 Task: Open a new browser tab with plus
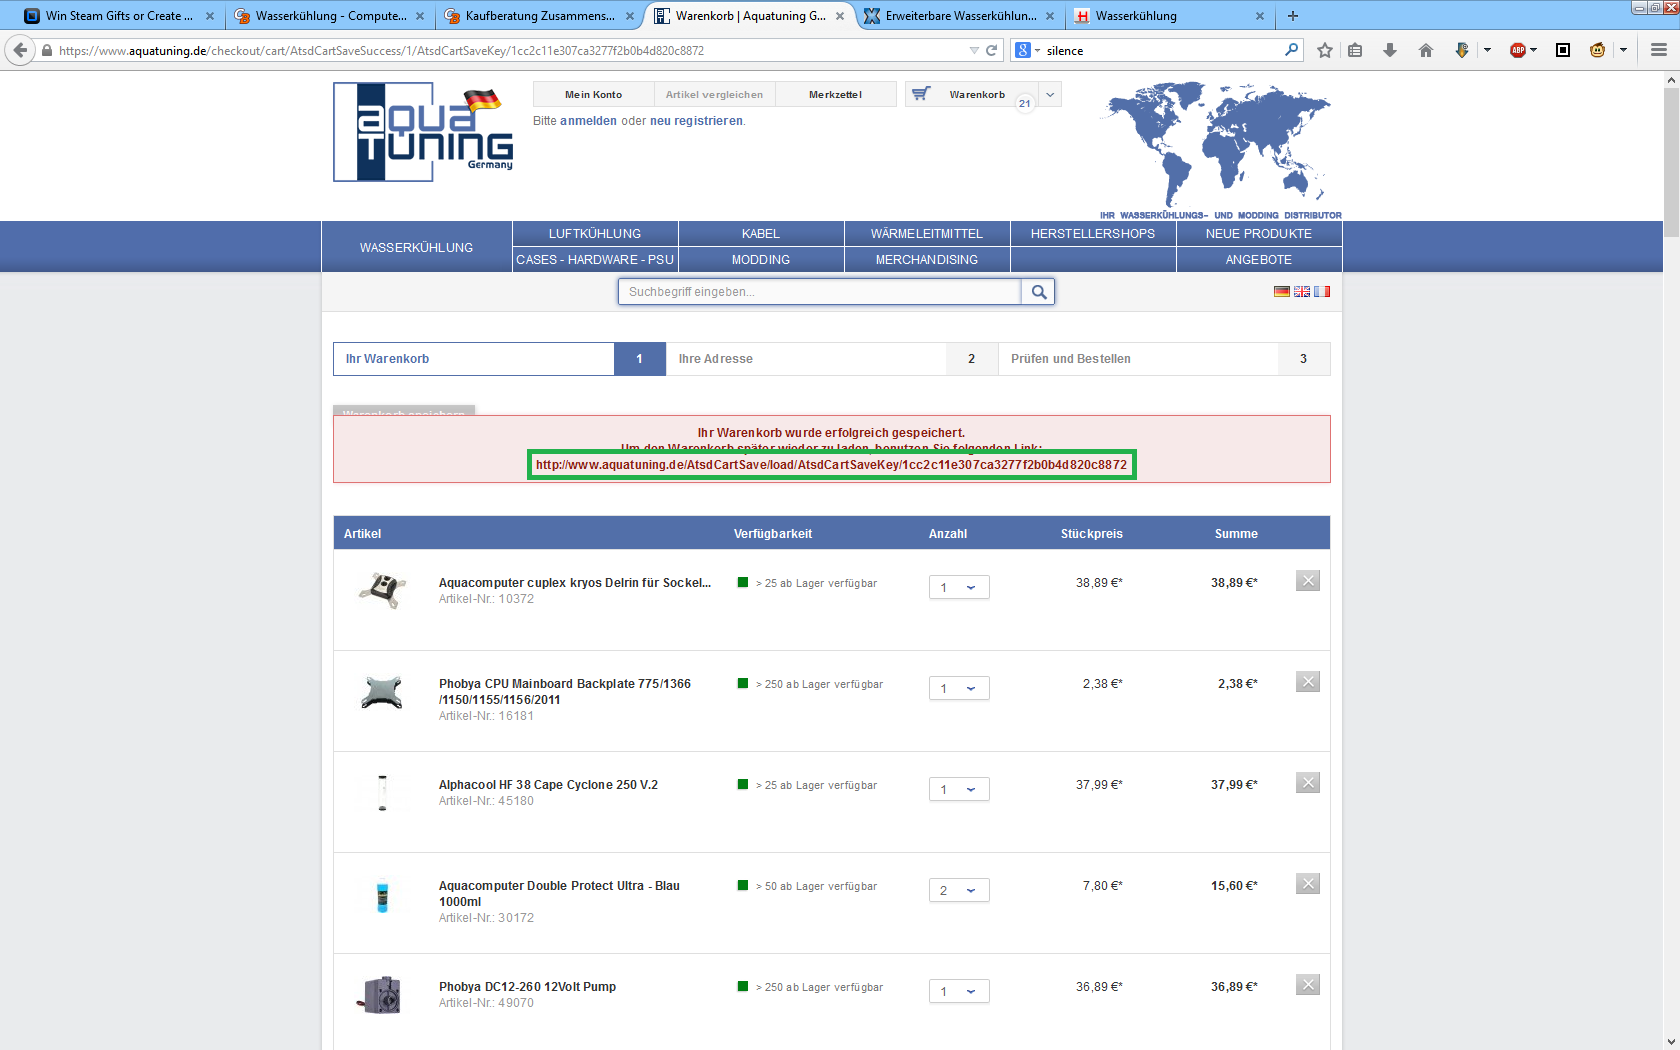(x=1293, y=16)
